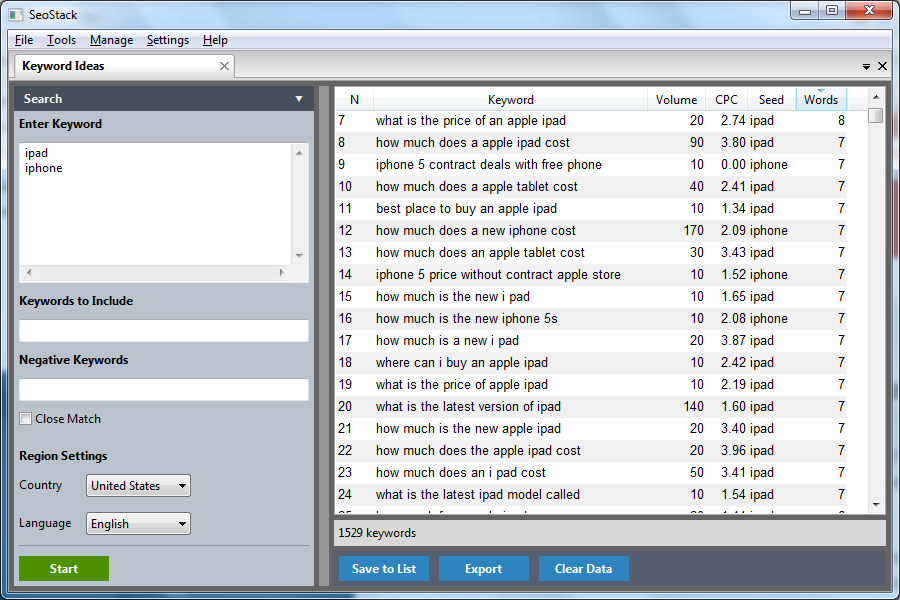Viewport: 900px width, 600px height.
Task: Click the Enter Keyword text area
Action: 156,204
